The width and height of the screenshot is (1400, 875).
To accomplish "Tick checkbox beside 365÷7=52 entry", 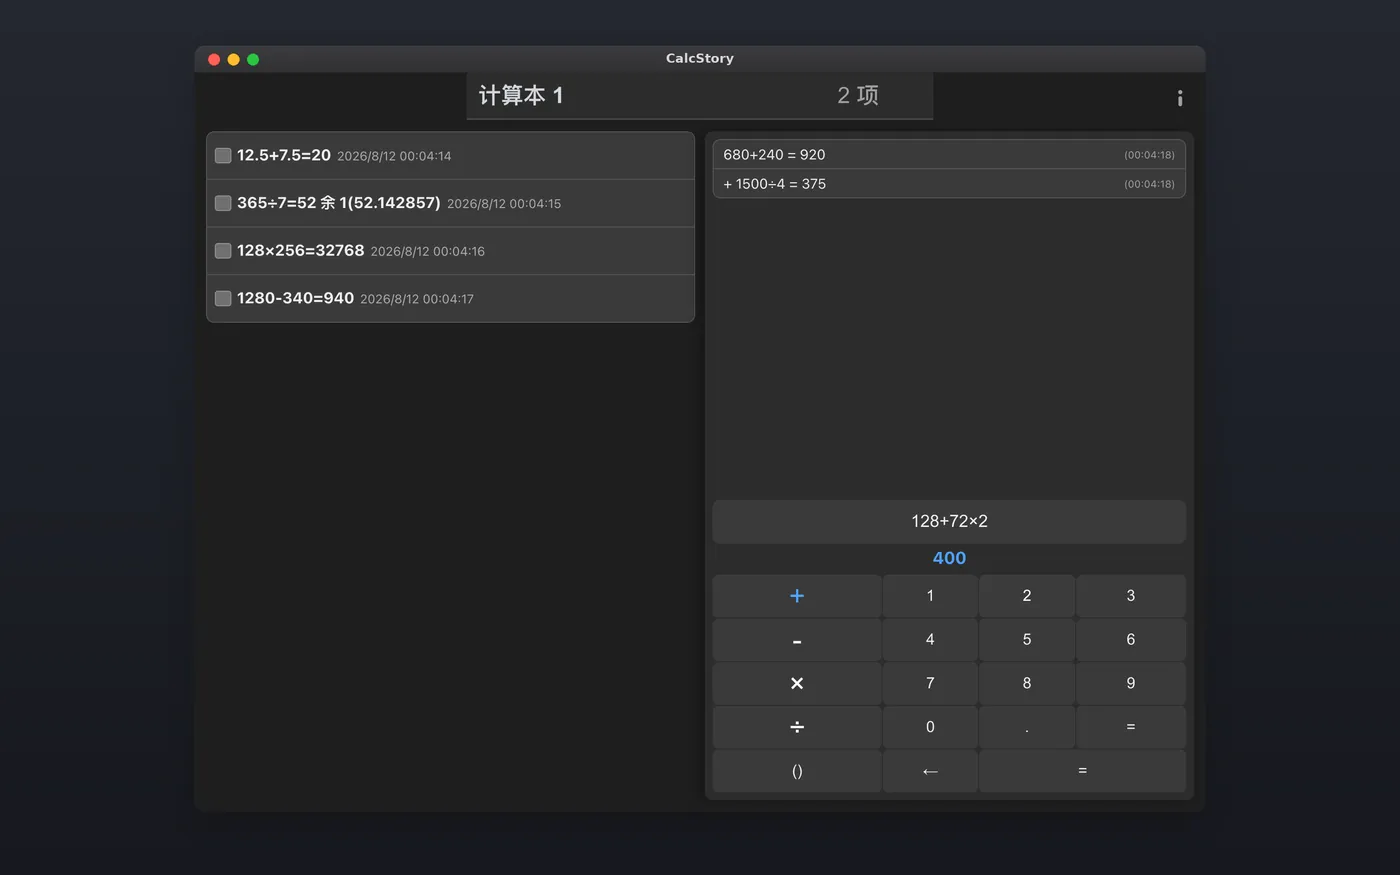I will (223, 203).
